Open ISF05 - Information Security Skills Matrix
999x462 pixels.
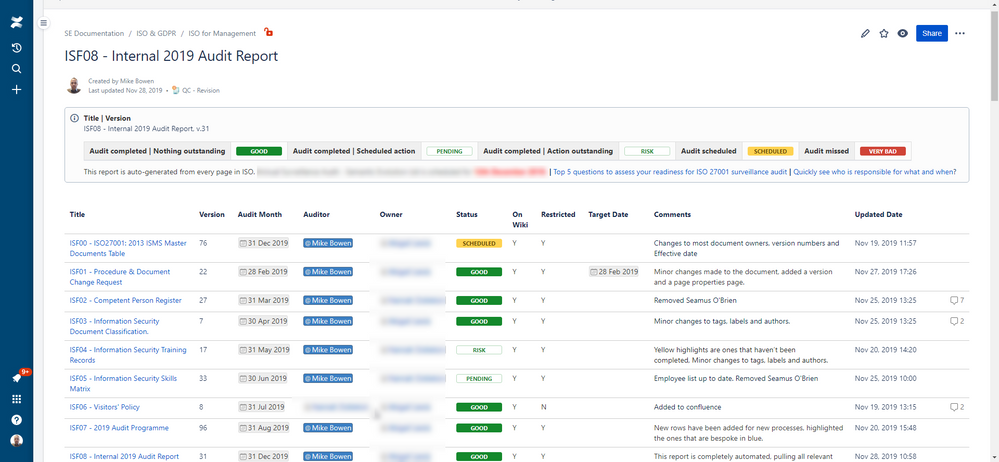click(x=124, y=384)
